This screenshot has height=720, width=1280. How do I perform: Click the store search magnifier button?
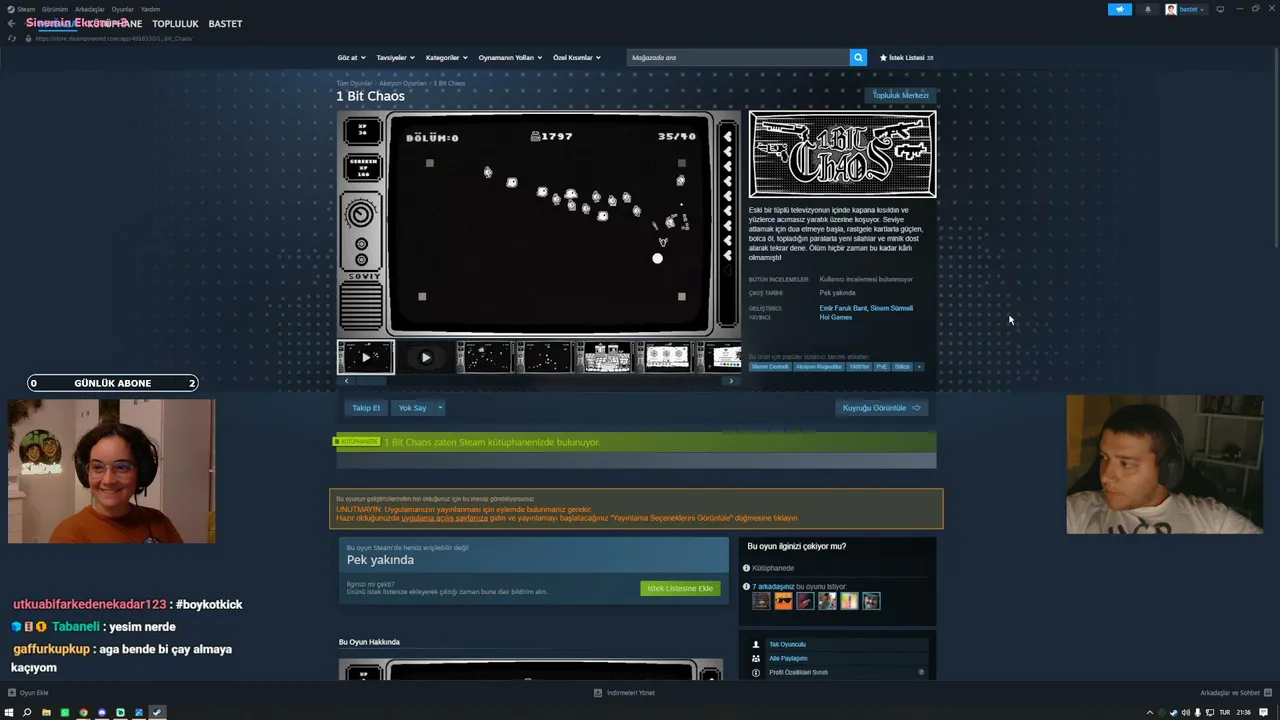point(858,58)
